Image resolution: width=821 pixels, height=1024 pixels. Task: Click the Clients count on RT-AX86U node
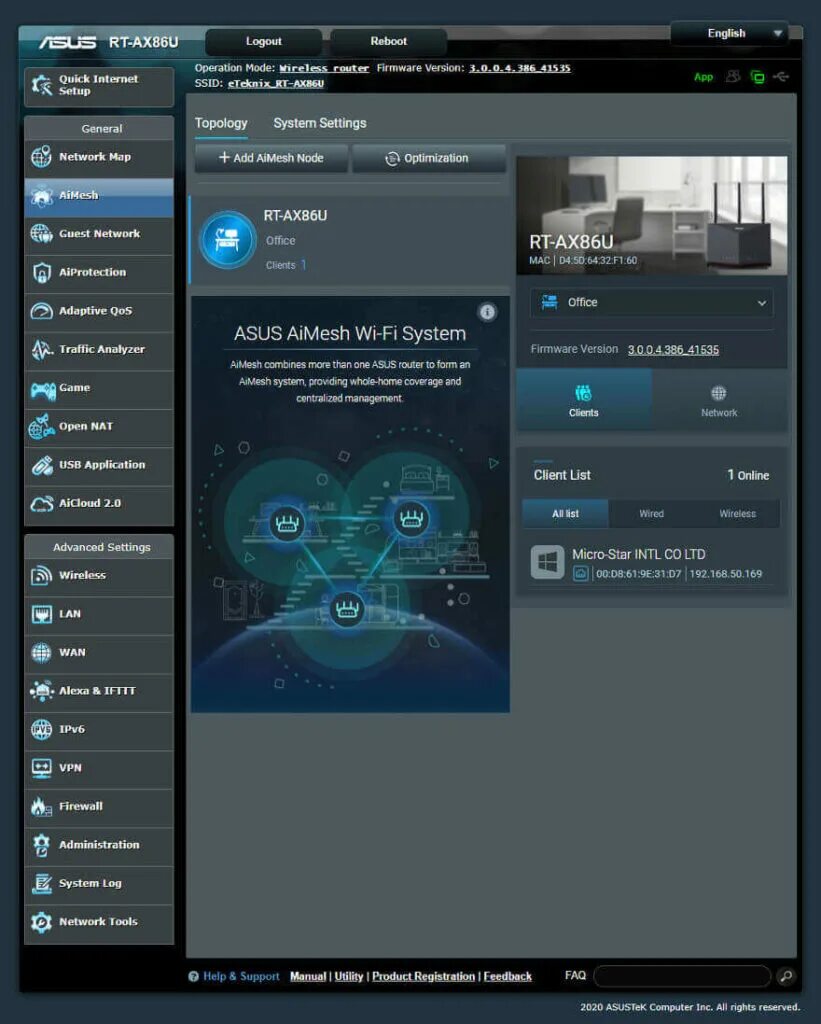286,265
